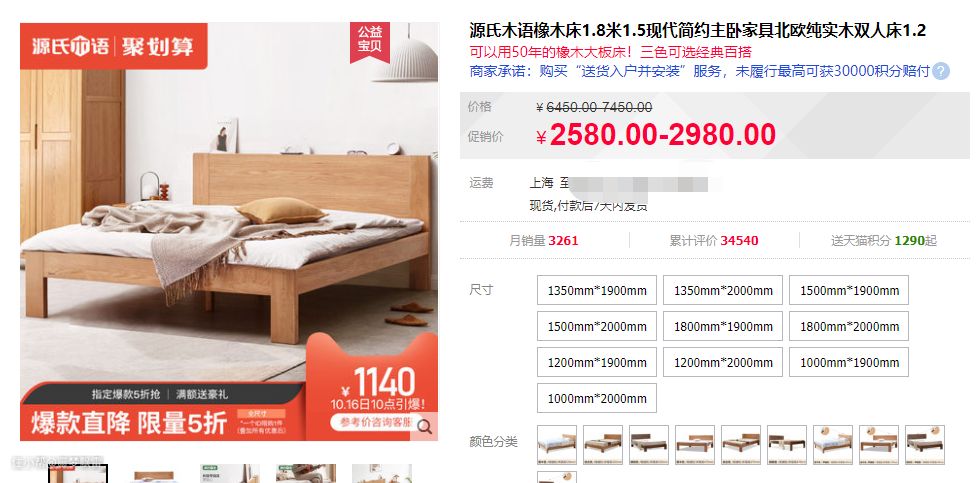Viewport: 978px width, 483px height.
Task: Choose the 1350mm*1900mm size option
Action: pos(597,290)
